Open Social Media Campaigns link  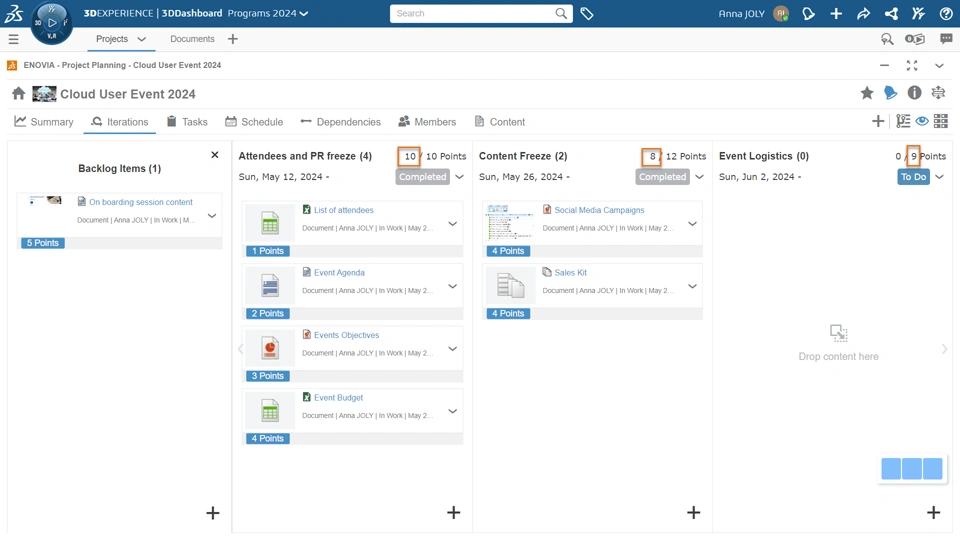point(599,210)
